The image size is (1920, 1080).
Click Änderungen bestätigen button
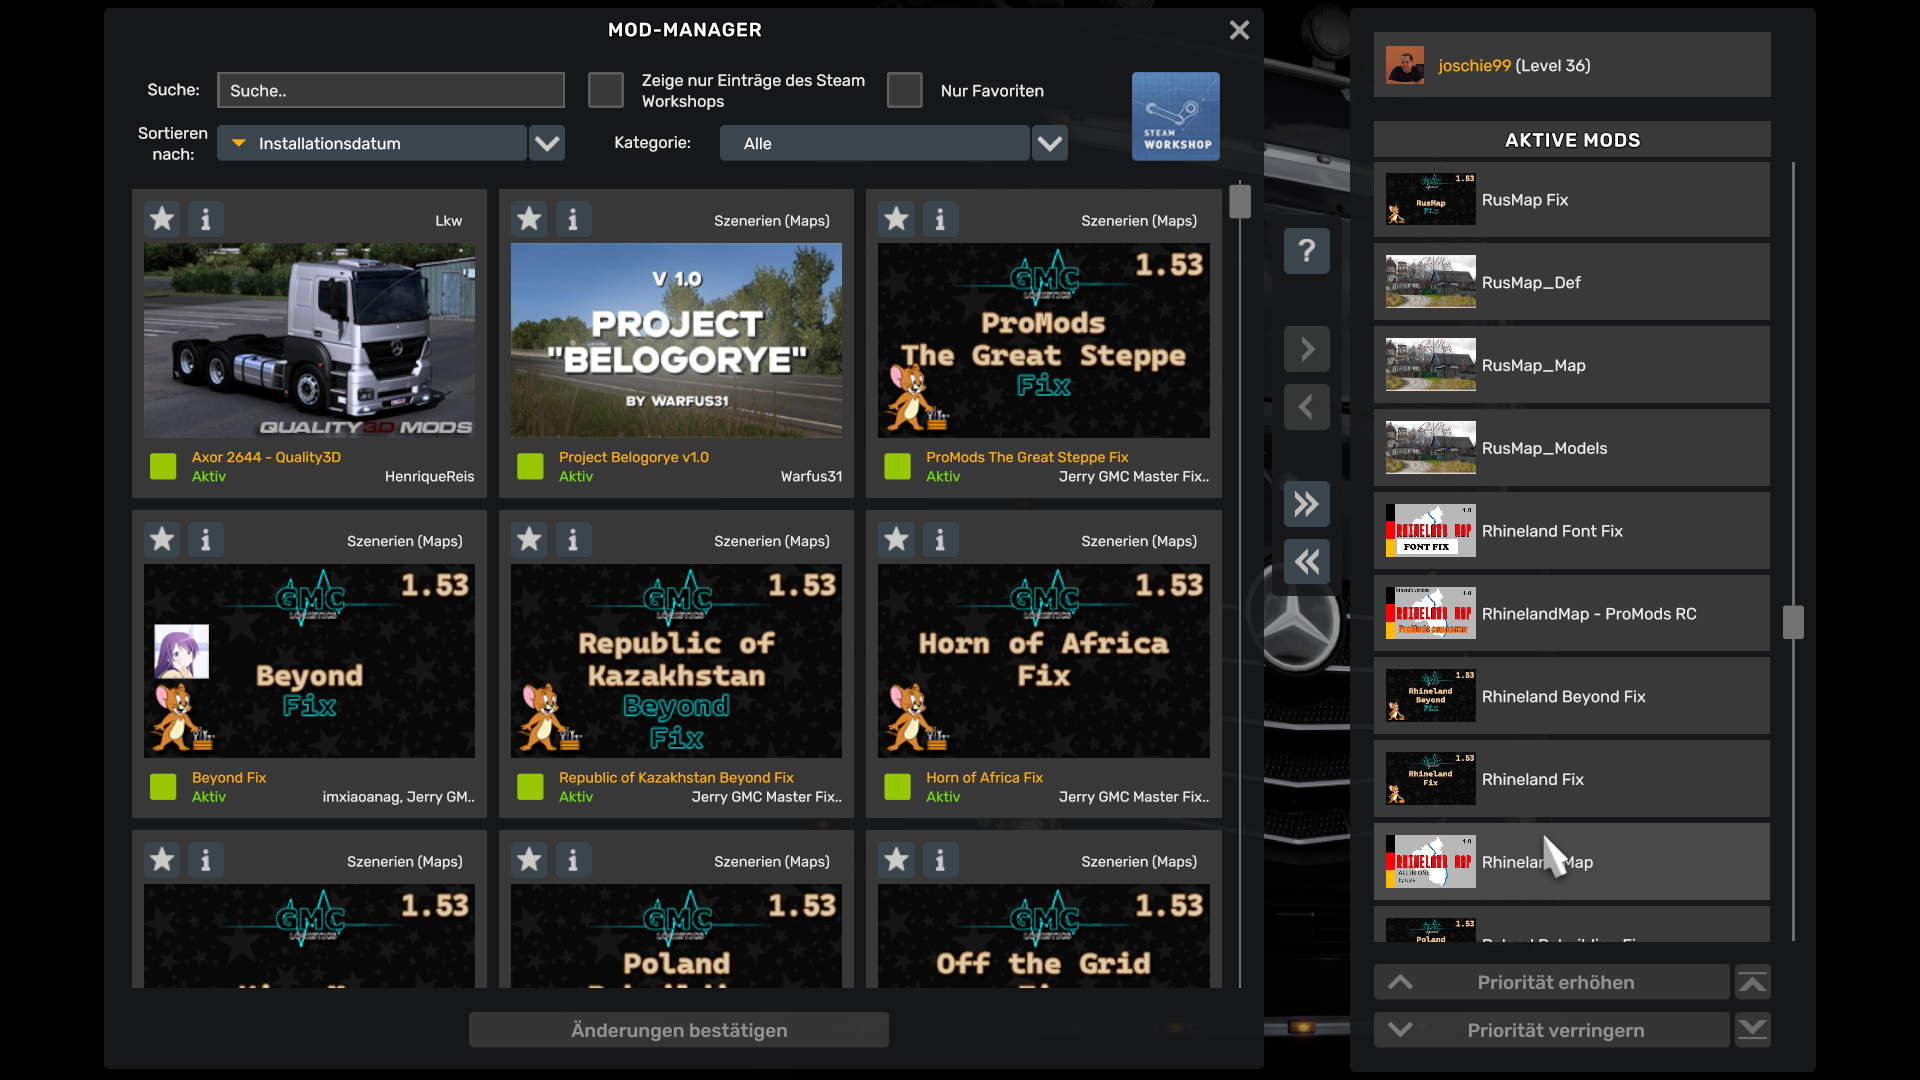click(x=679, y=1030)
